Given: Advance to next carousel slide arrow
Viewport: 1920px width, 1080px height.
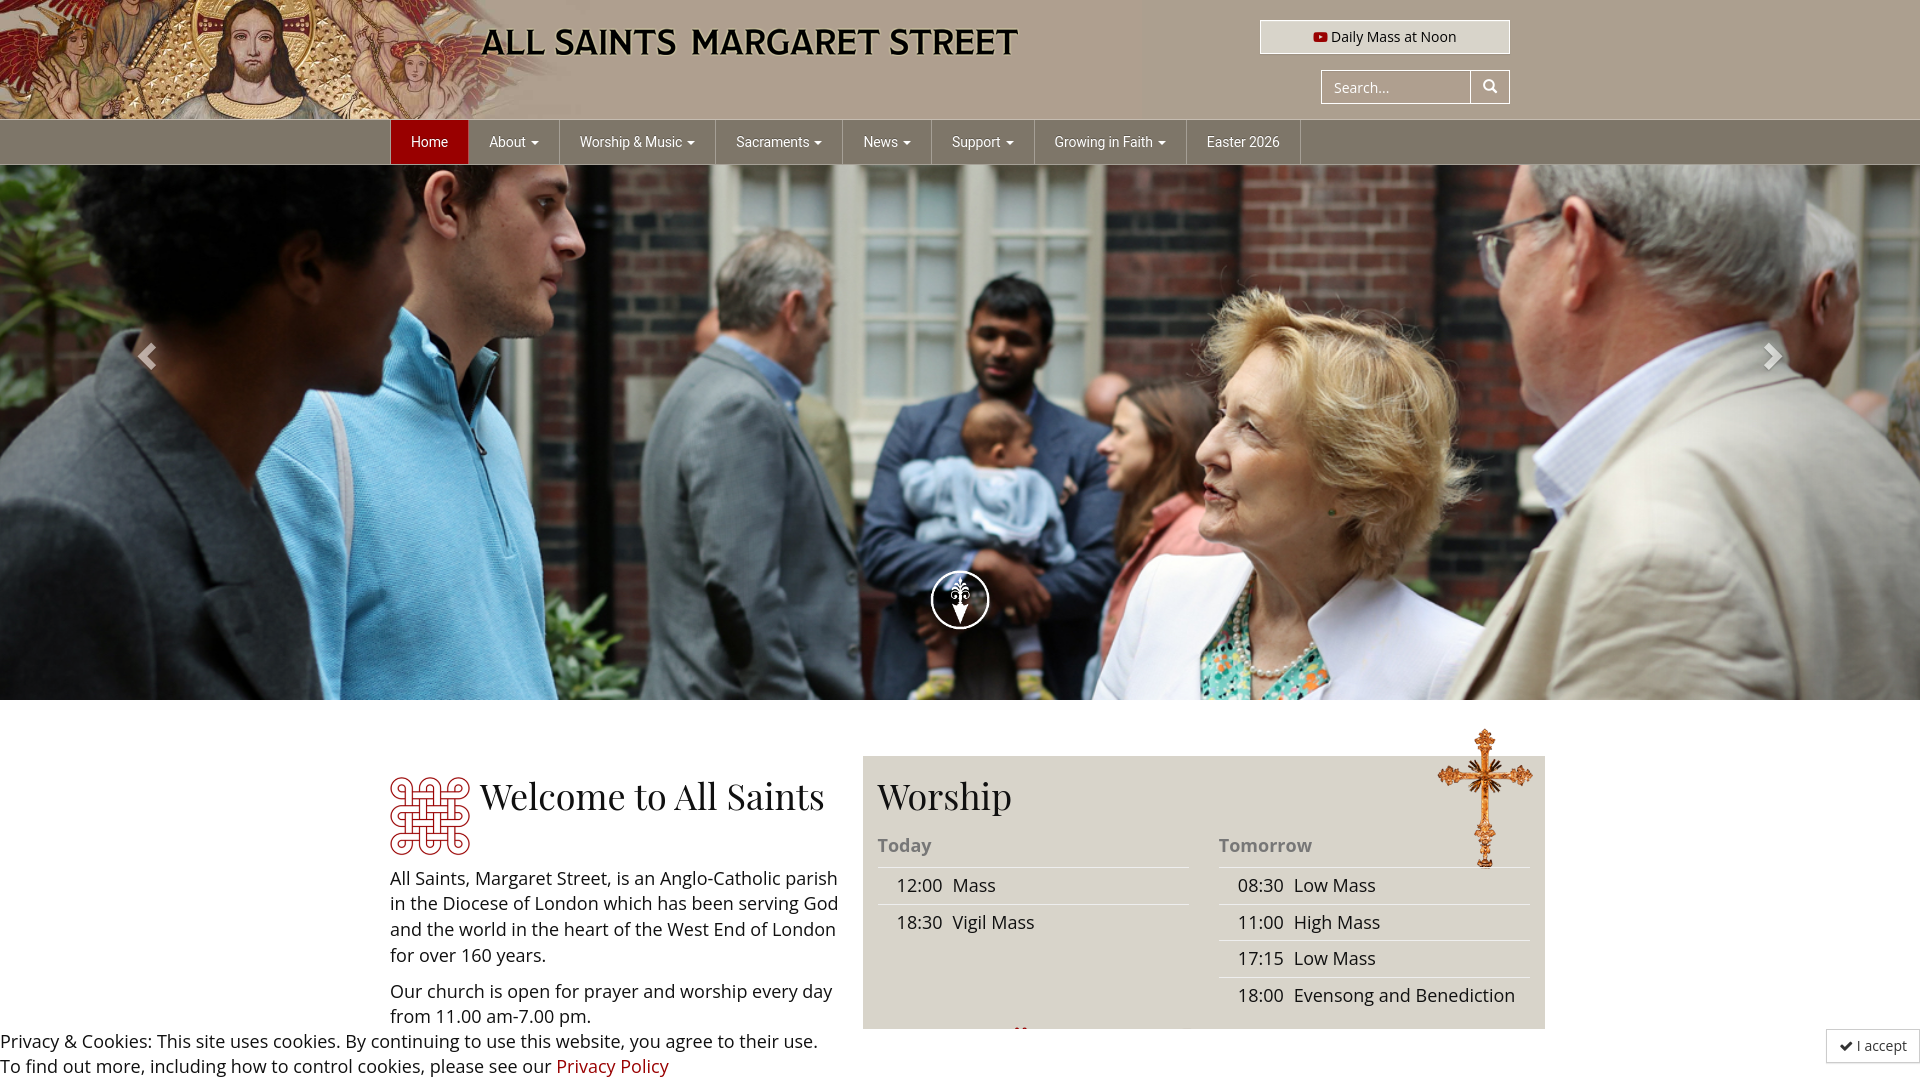Looking at the screenshot, I should [1772, 356].
